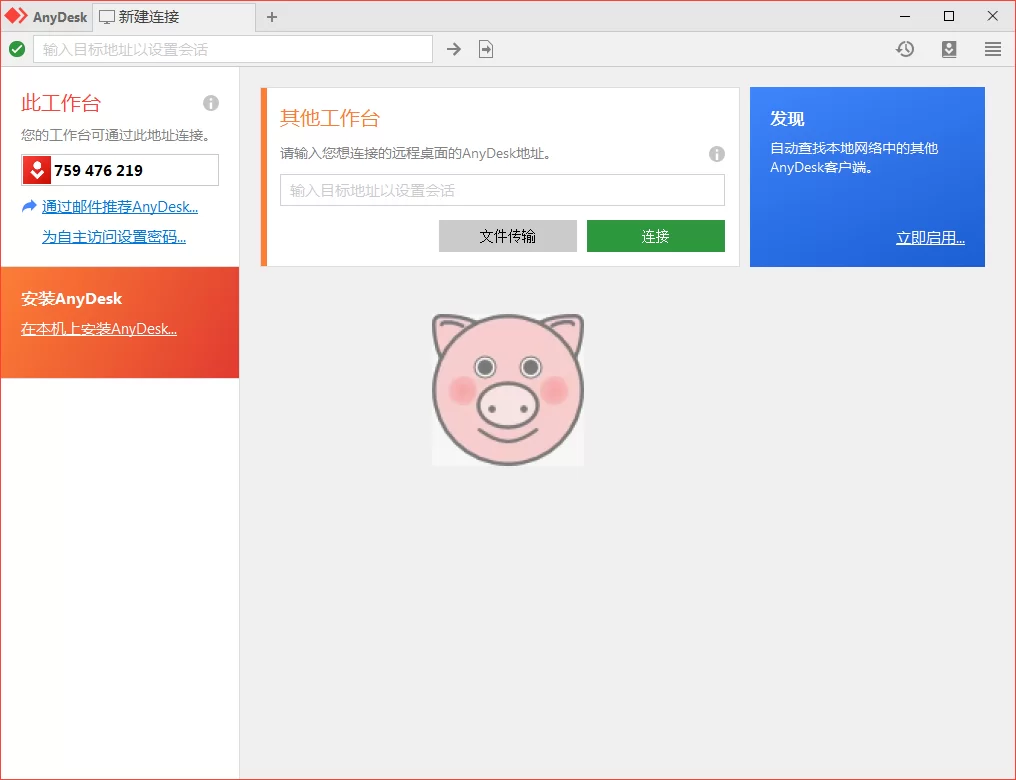Screen dimensions: 1016x780
Task: Click the 安装AnyDesk heading
Action: pyautogui.click(x=71, y=299)
